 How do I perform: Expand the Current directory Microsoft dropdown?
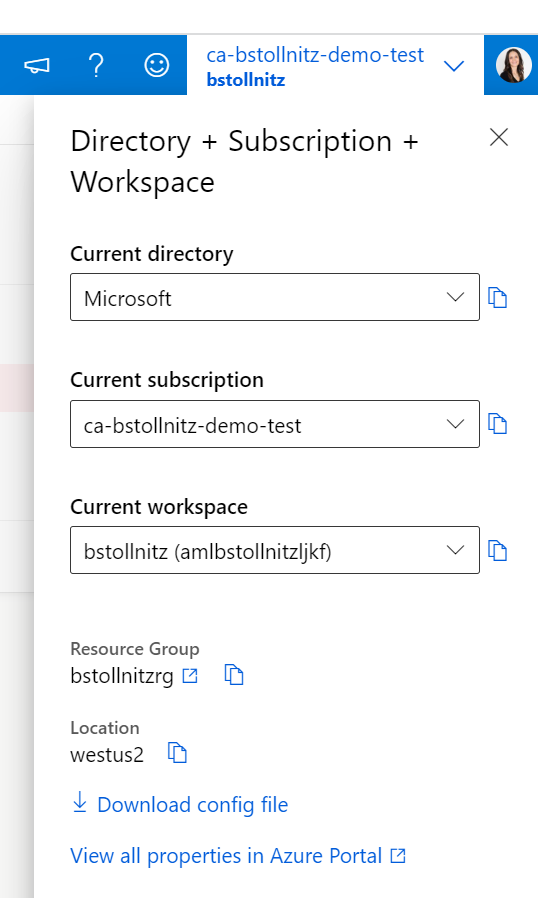[275, 297]
